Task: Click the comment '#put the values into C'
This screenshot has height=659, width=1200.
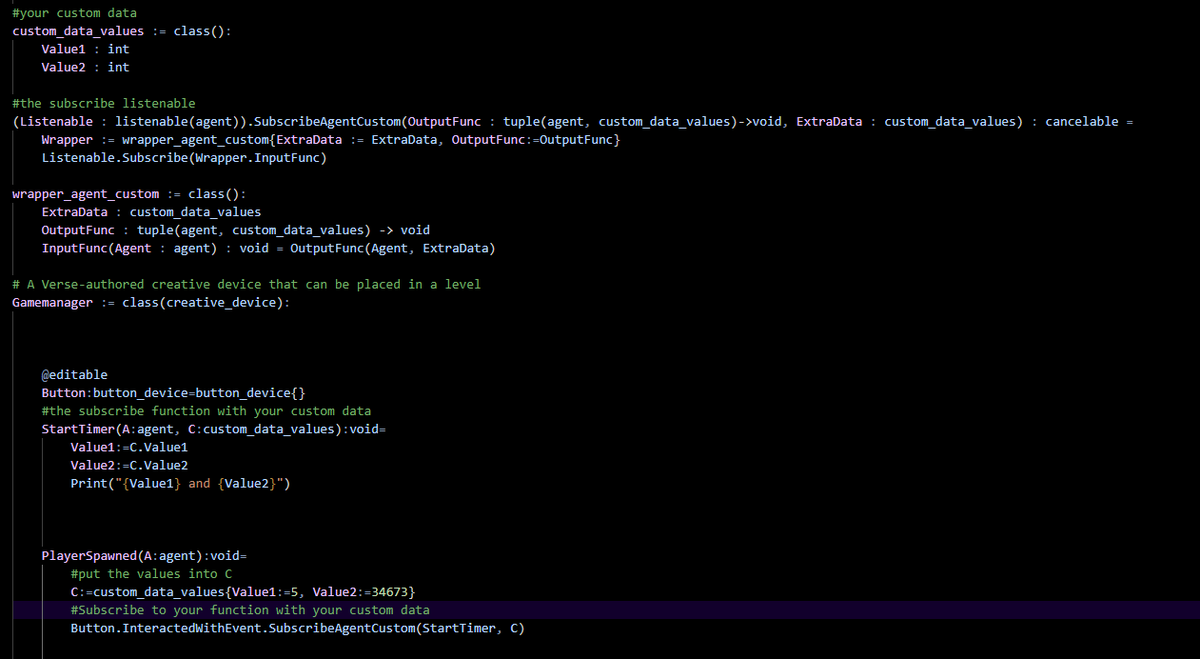Action: pos(151,573)
